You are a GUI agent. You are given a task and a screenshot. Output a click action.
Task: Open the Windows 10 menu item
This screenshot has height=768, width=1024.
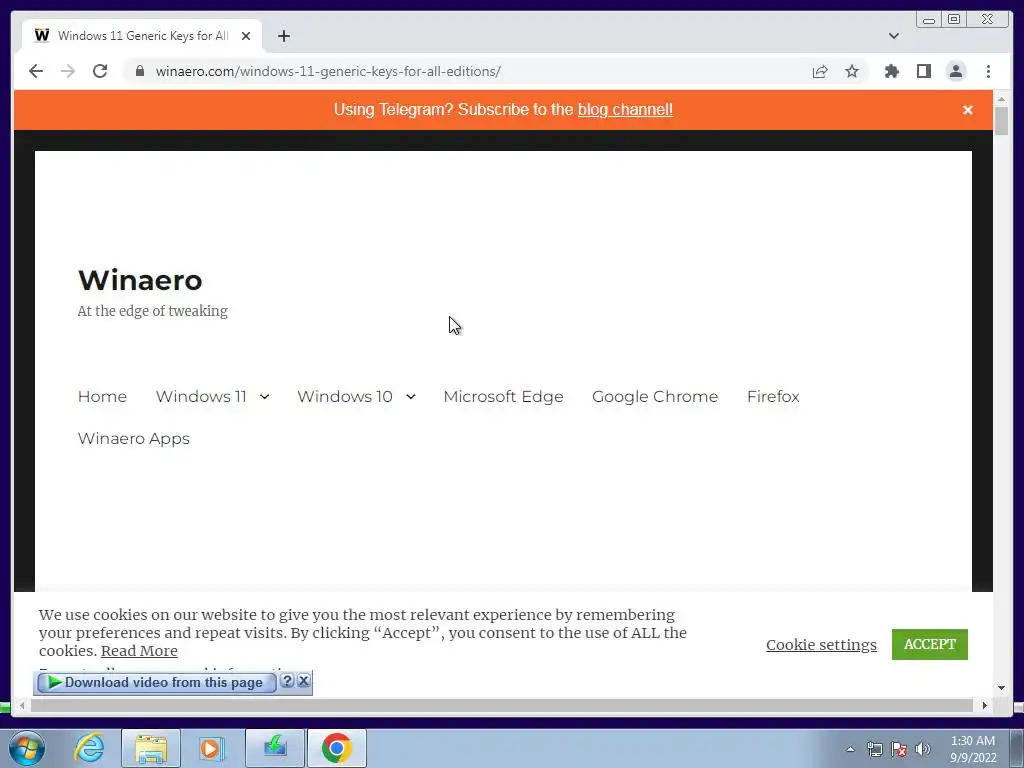click(x=345, y=396)
